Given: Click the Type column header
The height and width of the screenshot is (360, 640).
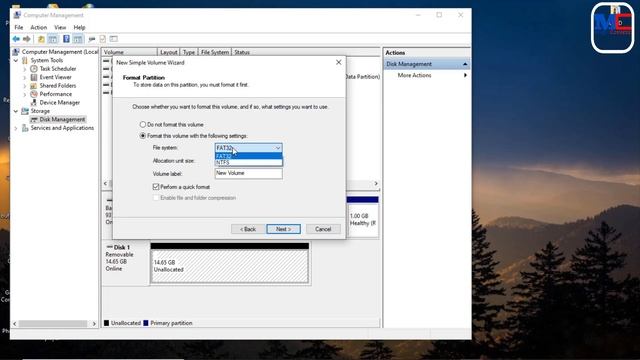Looking at the screenshot, I should click(189, 52).
